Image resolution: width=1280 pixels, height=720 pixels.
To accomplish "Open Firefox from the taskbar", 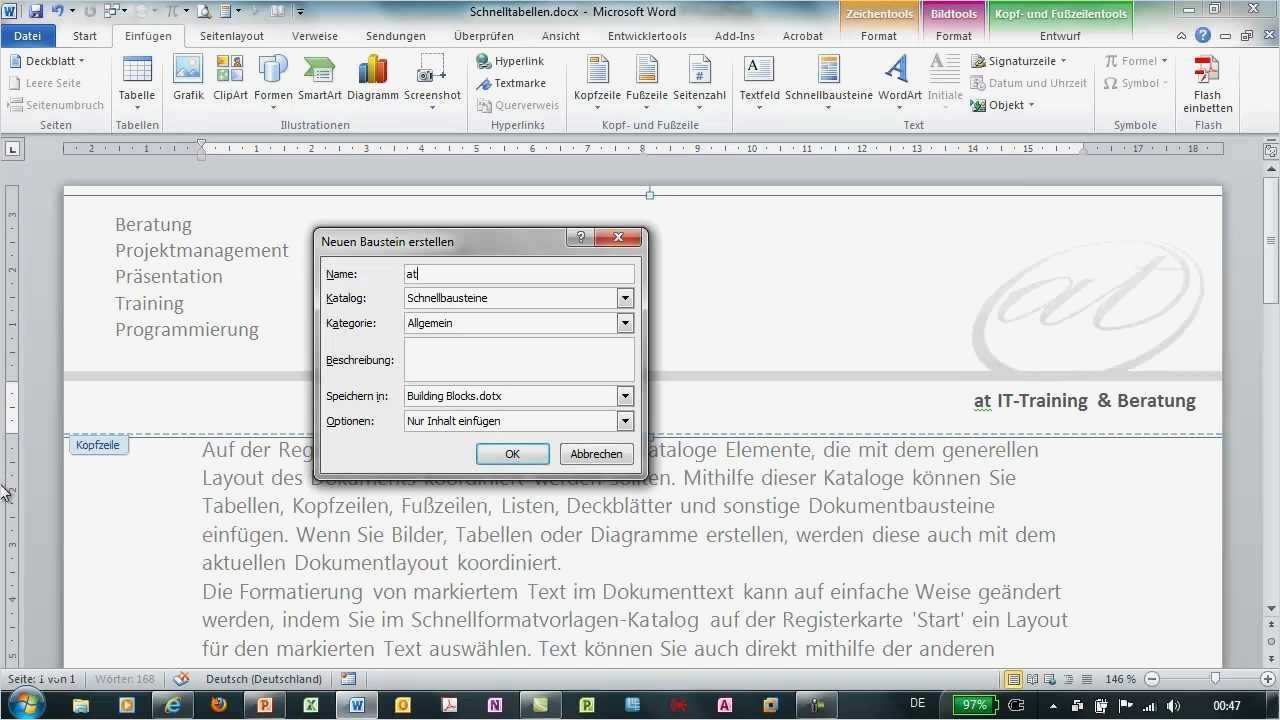I will coord(218,704).
